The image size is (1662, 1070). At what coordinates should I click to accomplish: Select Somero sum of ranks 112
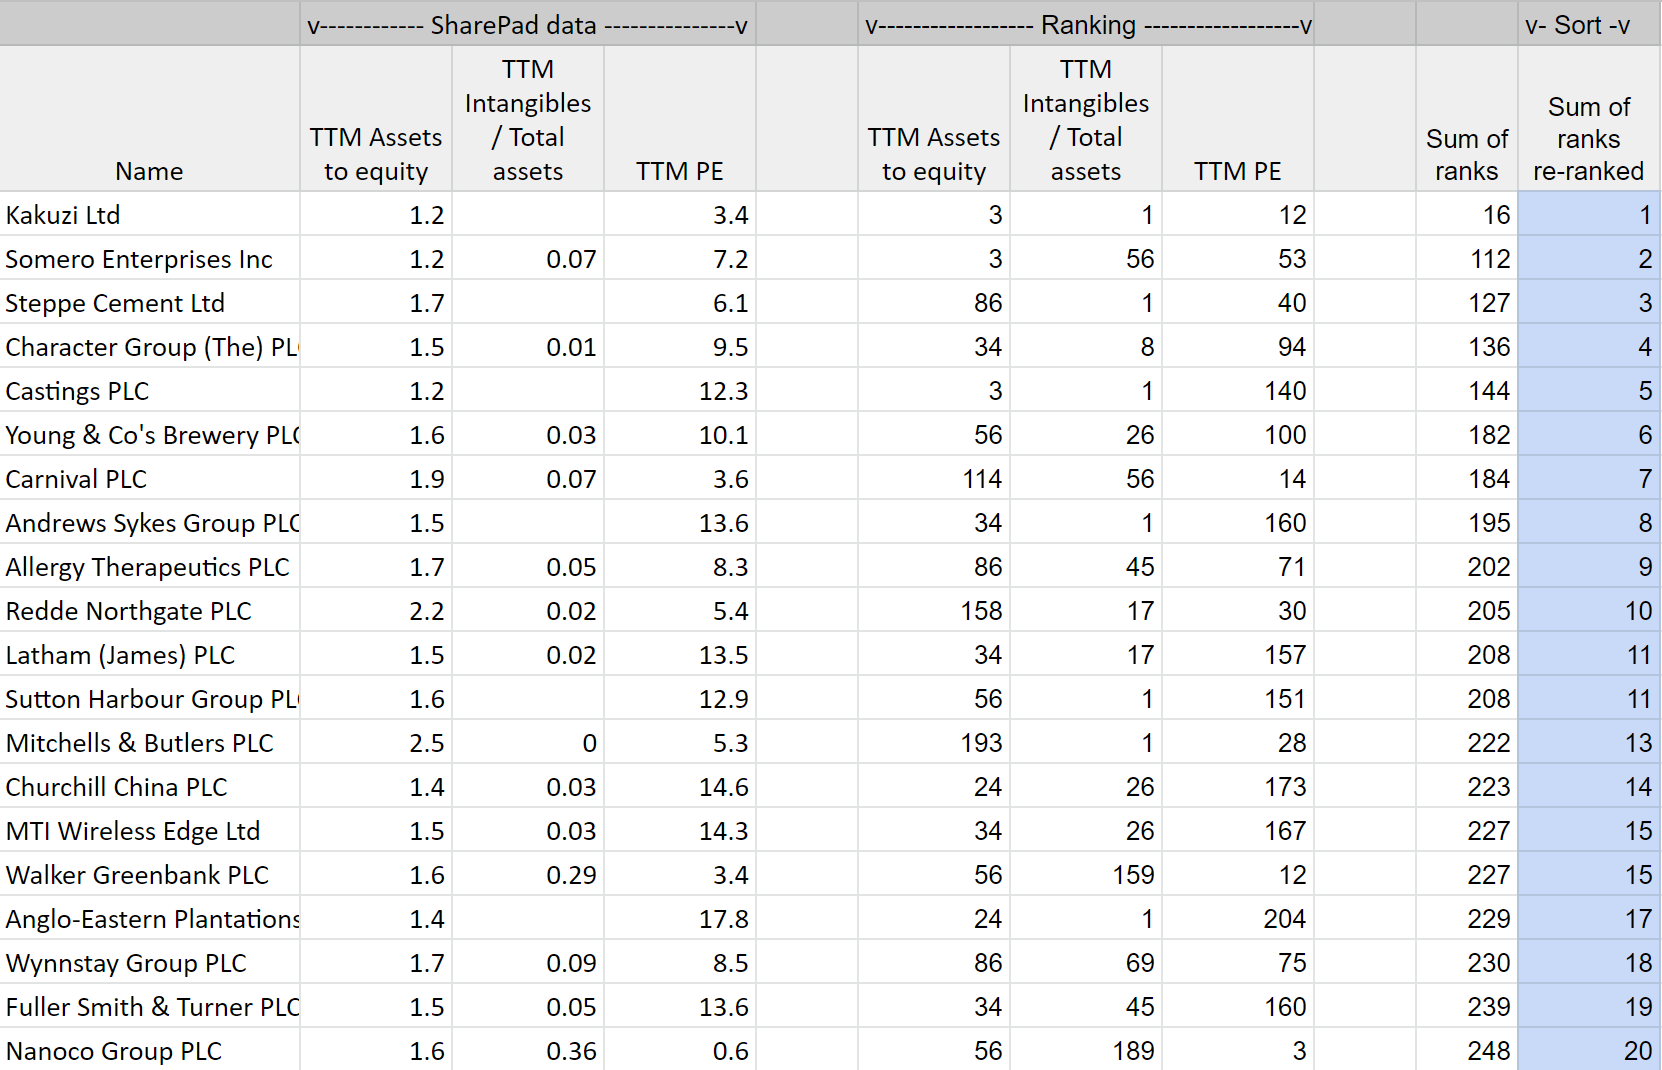click(1467, 258)
